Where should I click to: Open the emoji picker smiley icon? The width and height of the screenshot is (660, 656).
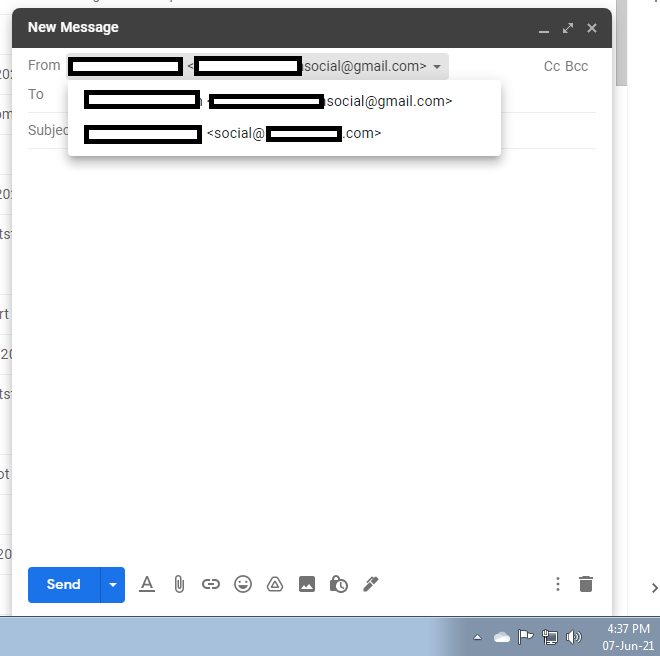243,584
